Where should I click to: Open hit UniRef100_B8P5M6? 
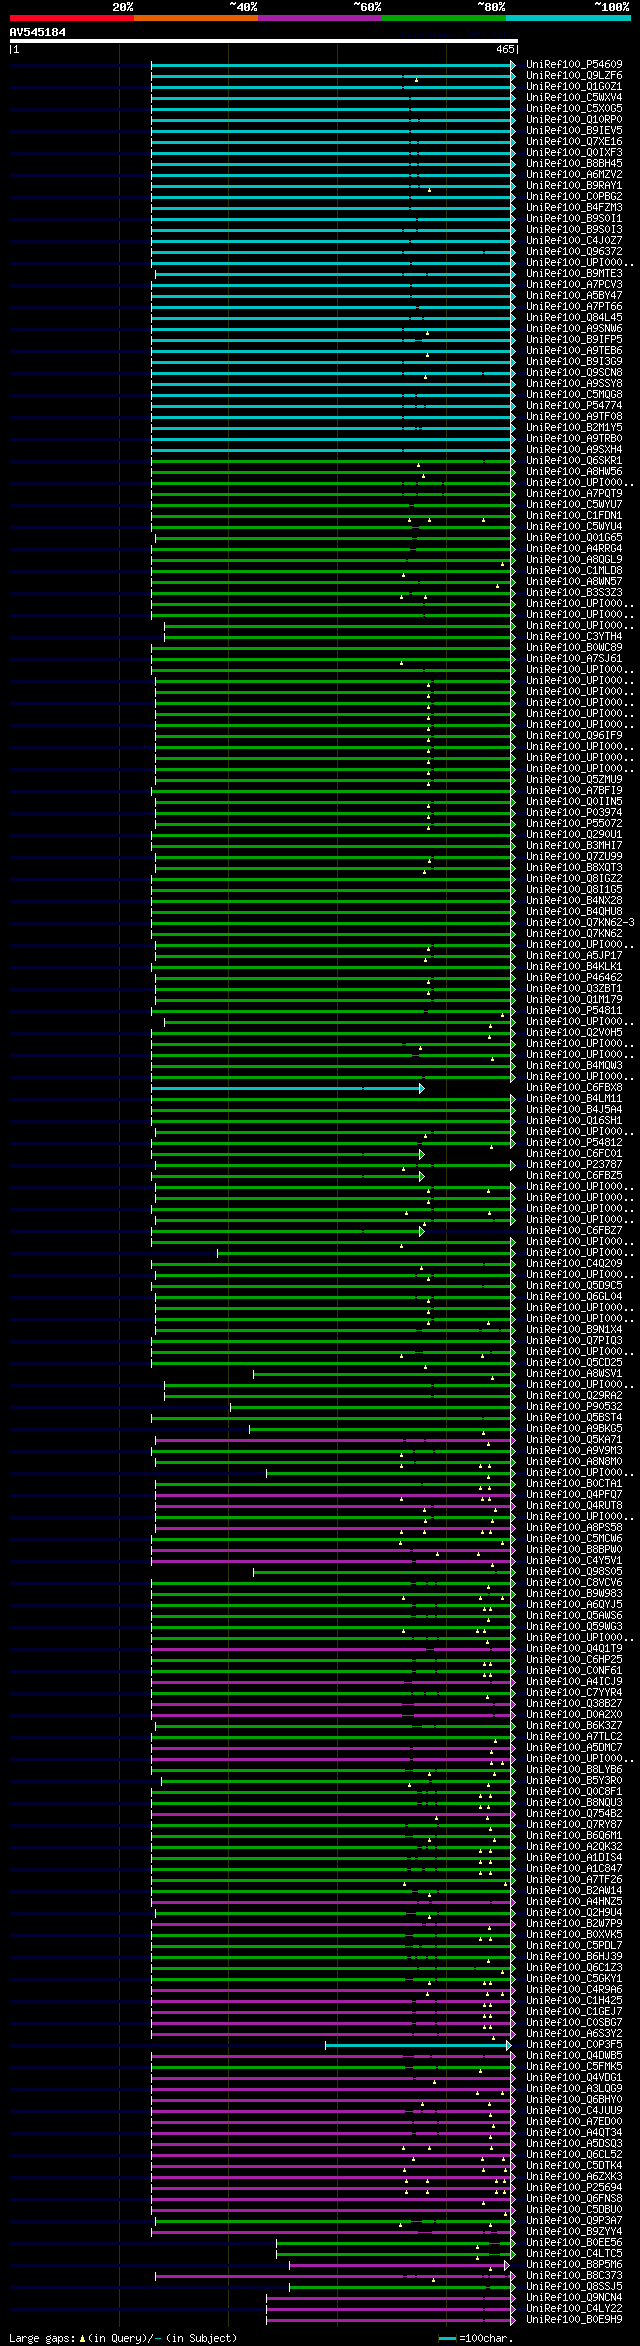(574, 2265)
